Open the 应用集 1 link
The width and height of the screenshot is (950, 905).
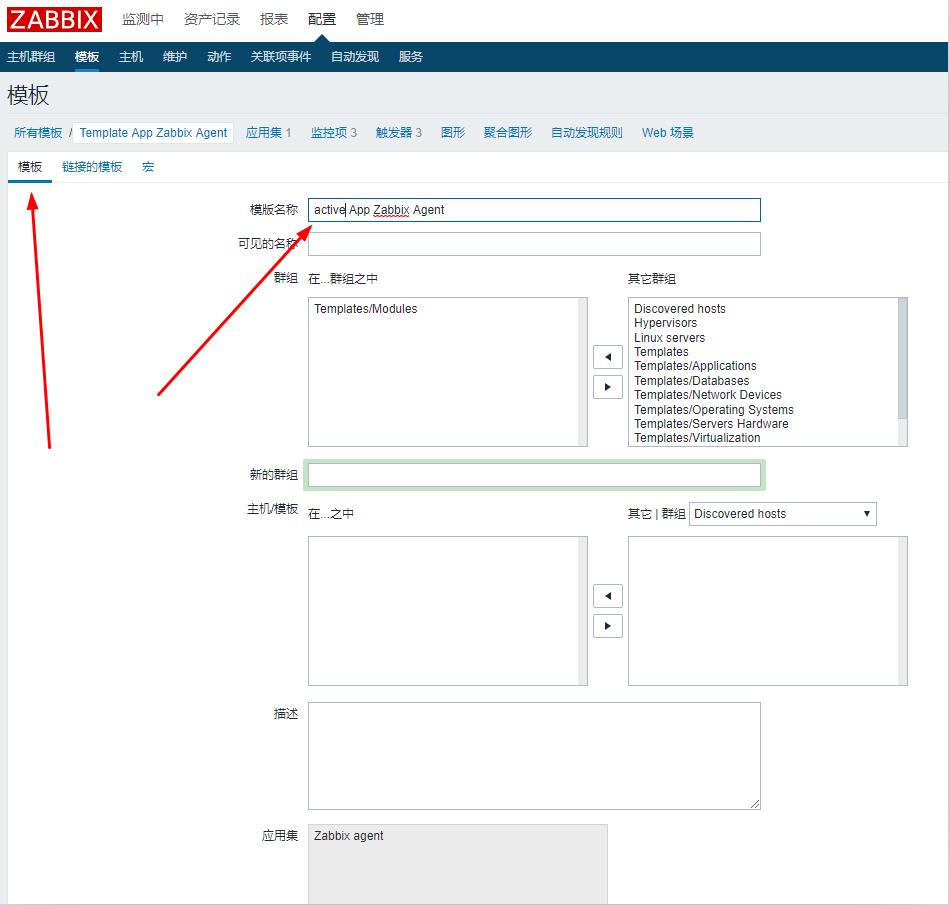coord(268,133)
